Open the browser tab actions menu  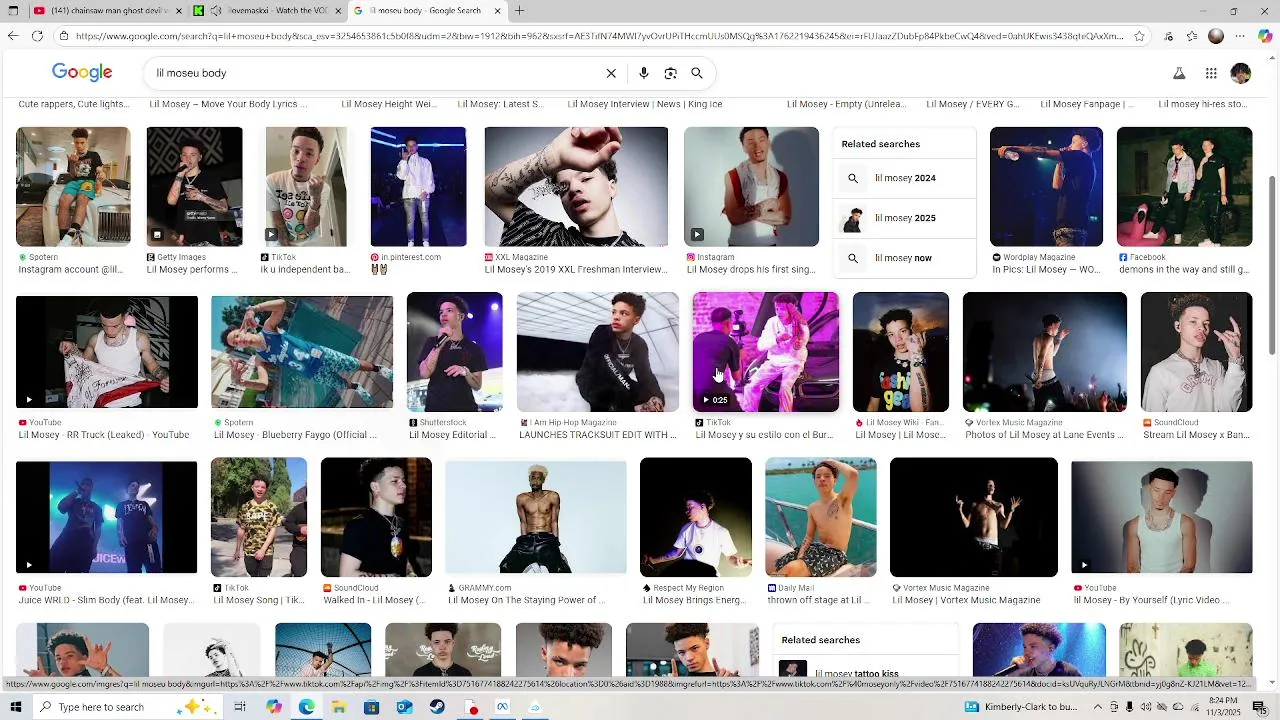click(x=12, y=11)
